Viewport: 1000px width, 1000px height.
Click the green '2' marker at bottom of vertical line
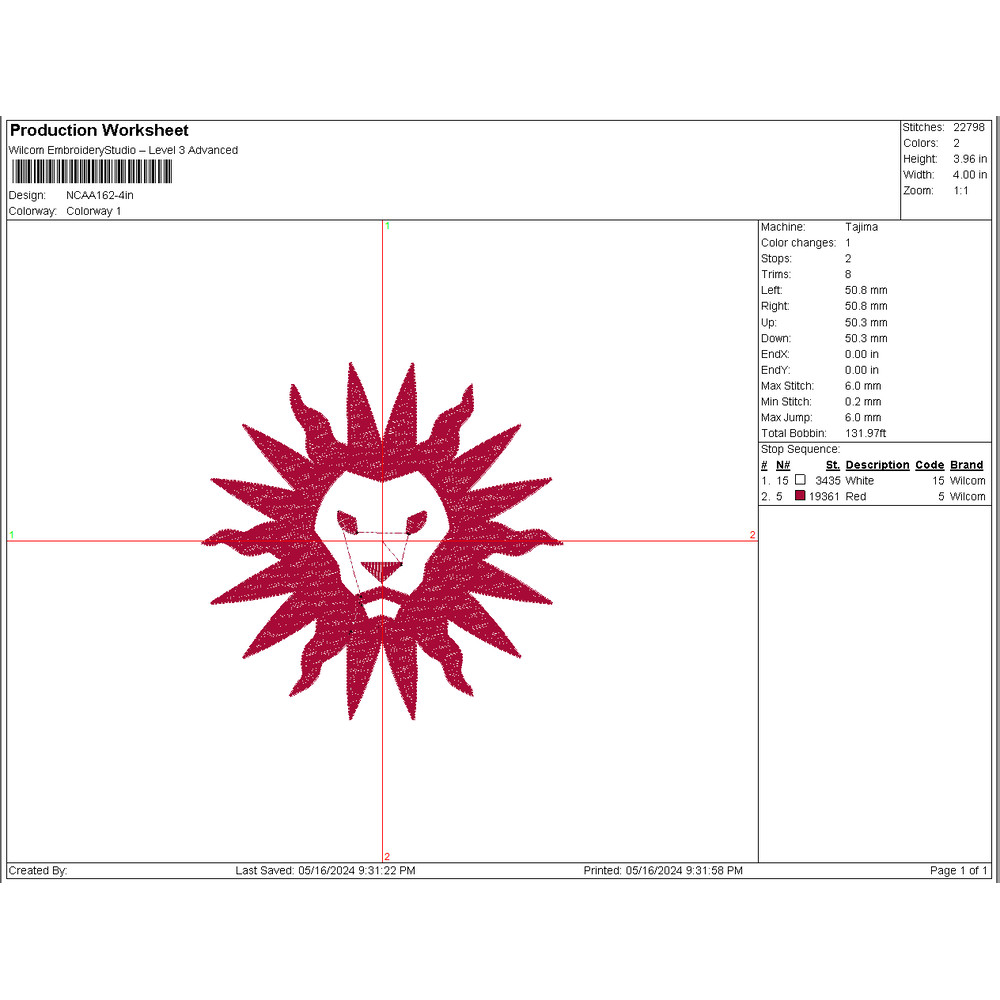(387, 856)
